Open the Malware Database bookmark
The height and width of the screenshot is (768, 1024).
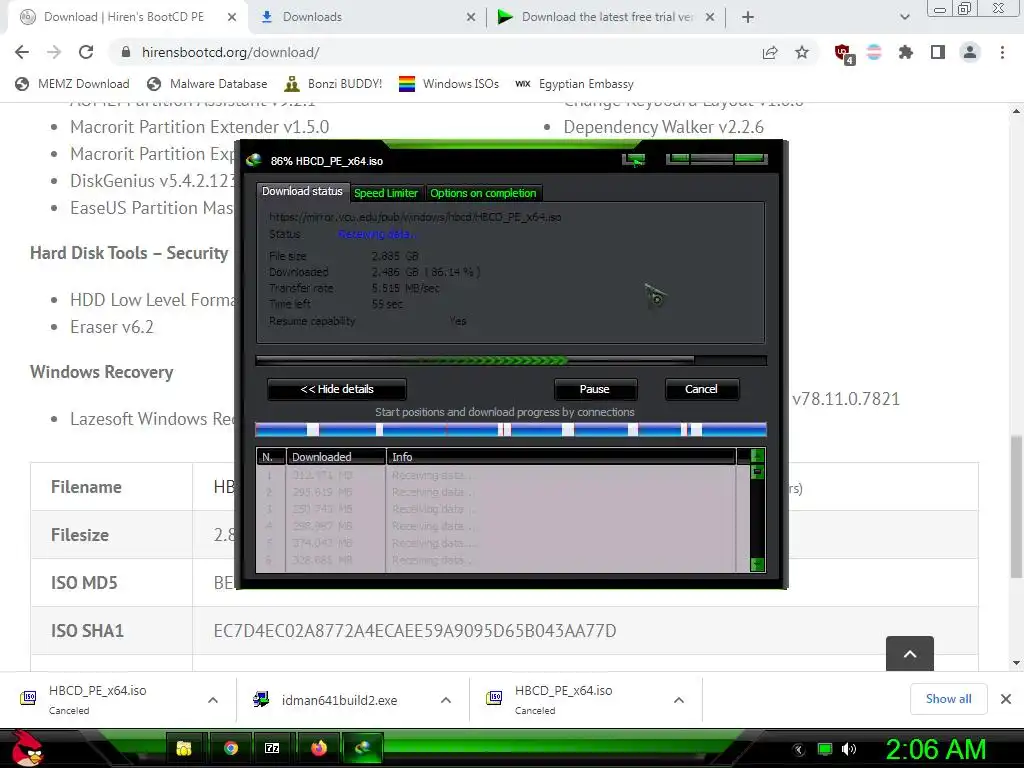[x=208, y=84]
